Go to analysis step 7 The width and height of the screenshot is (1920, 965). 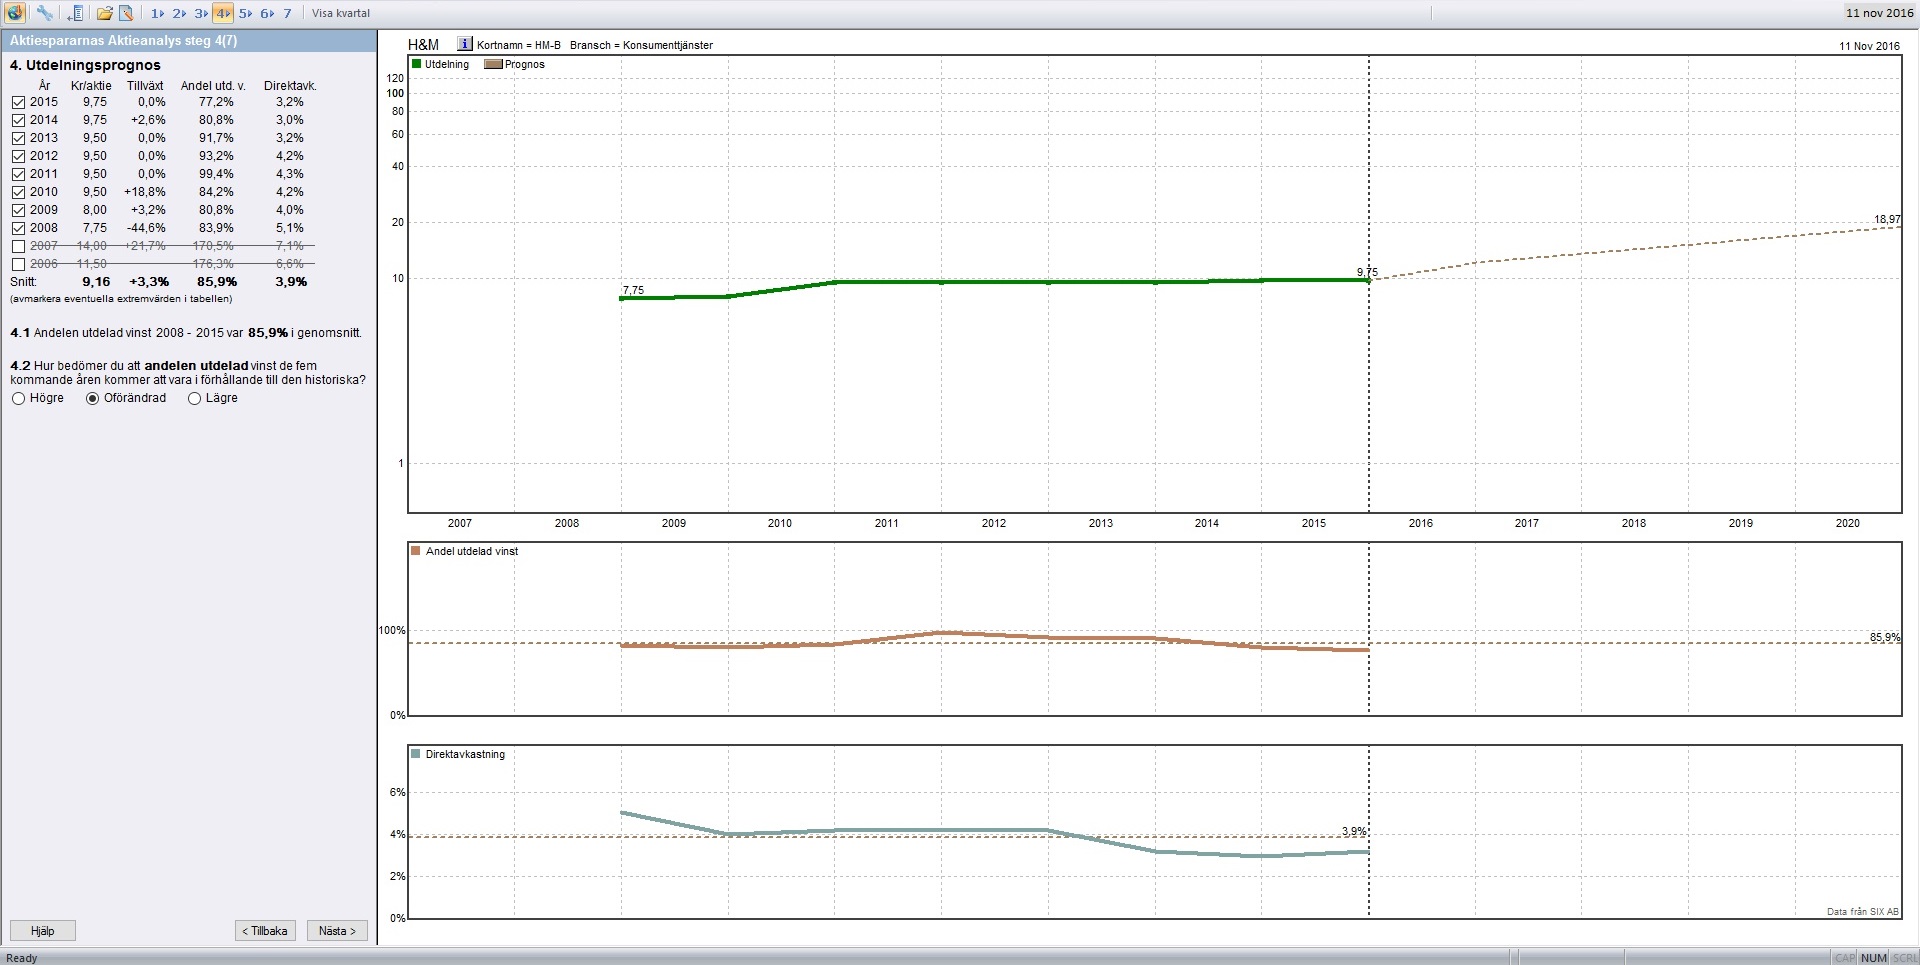(287, 13)
